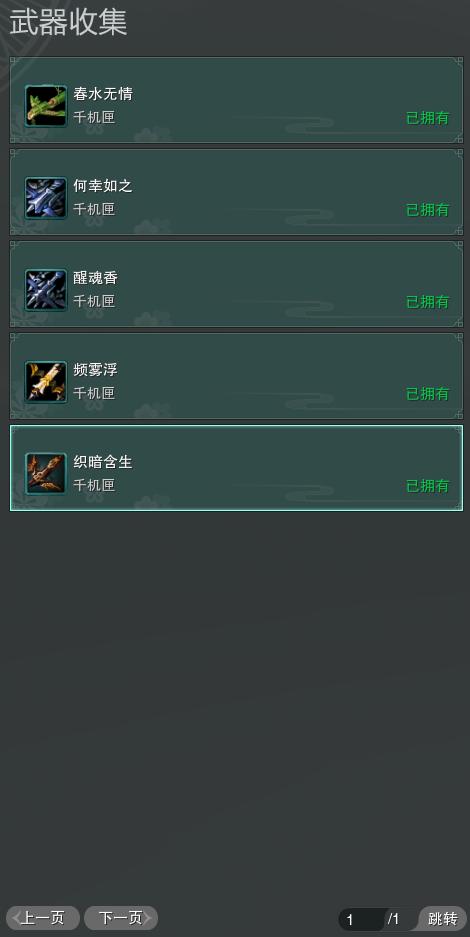Pick the 频雾浮 weapon row
Viewport: 470px width, 937px height.
[236, 376]
